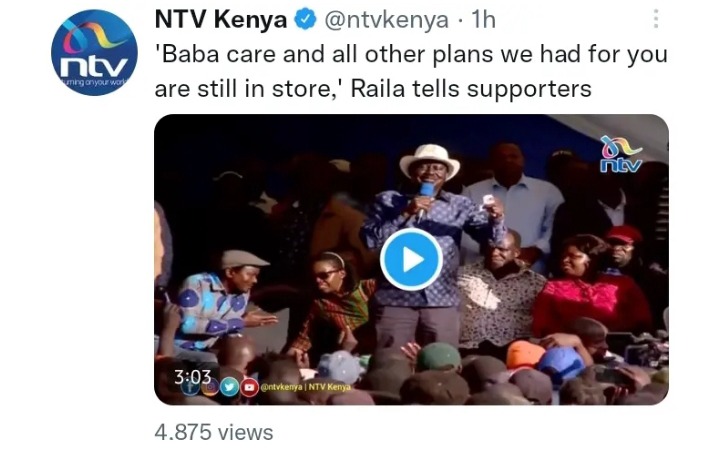Open the @ntvkenya handle in the tweet header
The height and width of the screenshot is (475, 720).
(x=386, y=20)
